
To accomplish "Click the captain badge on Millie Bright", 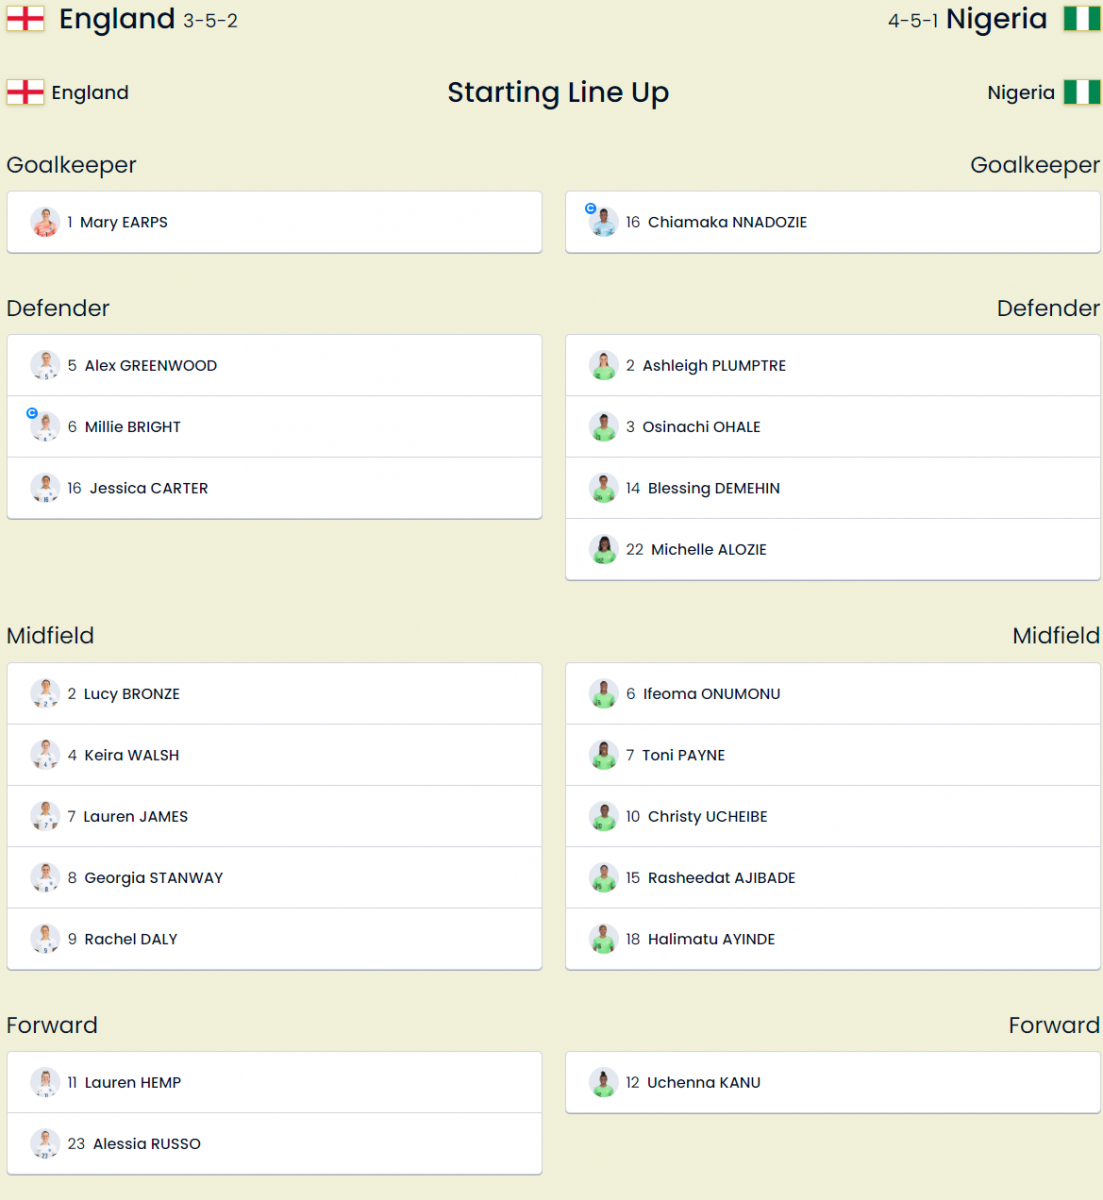I will click(x=32, y=413).
